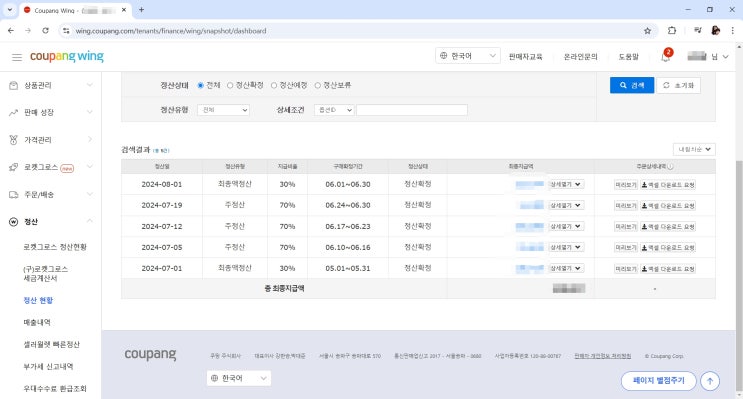The width and height of the screenshot is (743, 399).
Task: Open the 내림차순 sort order dropdown
Action: (x=694, y=149)
